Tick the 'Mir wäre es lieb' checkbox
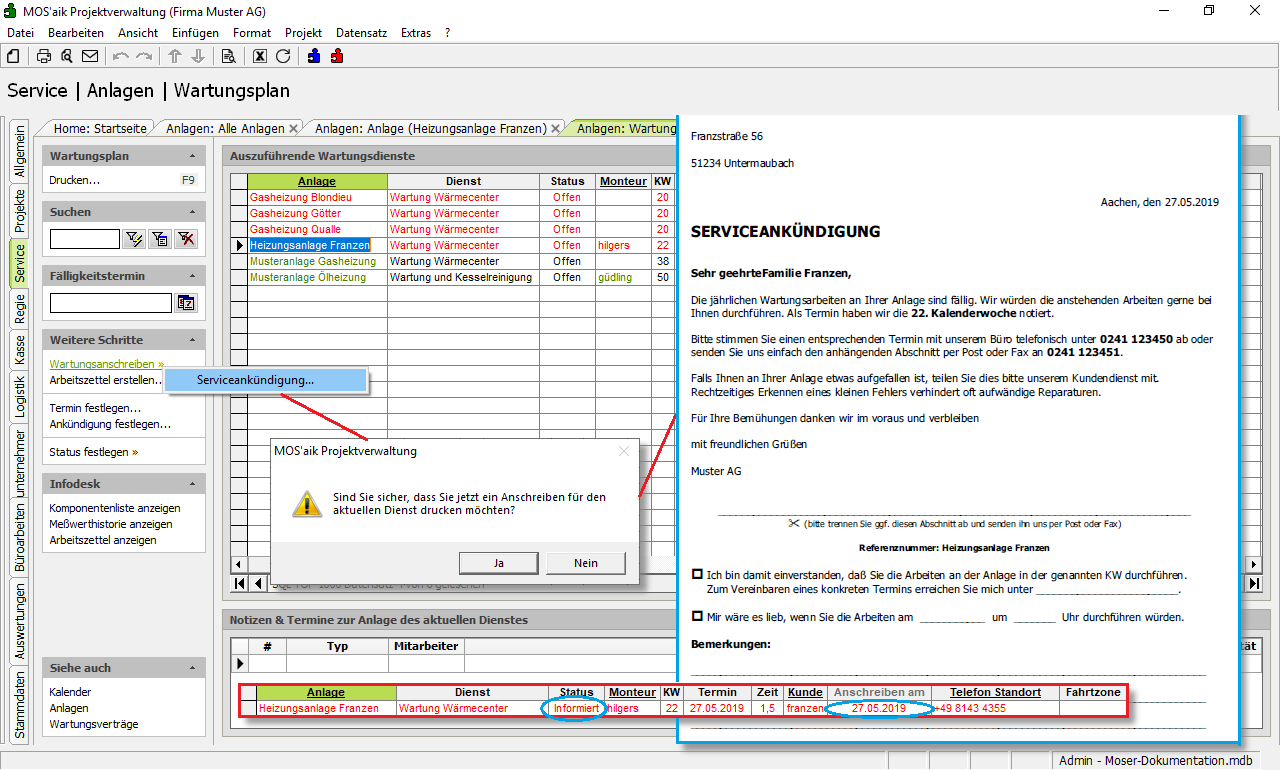 click(x=697, y=617)
